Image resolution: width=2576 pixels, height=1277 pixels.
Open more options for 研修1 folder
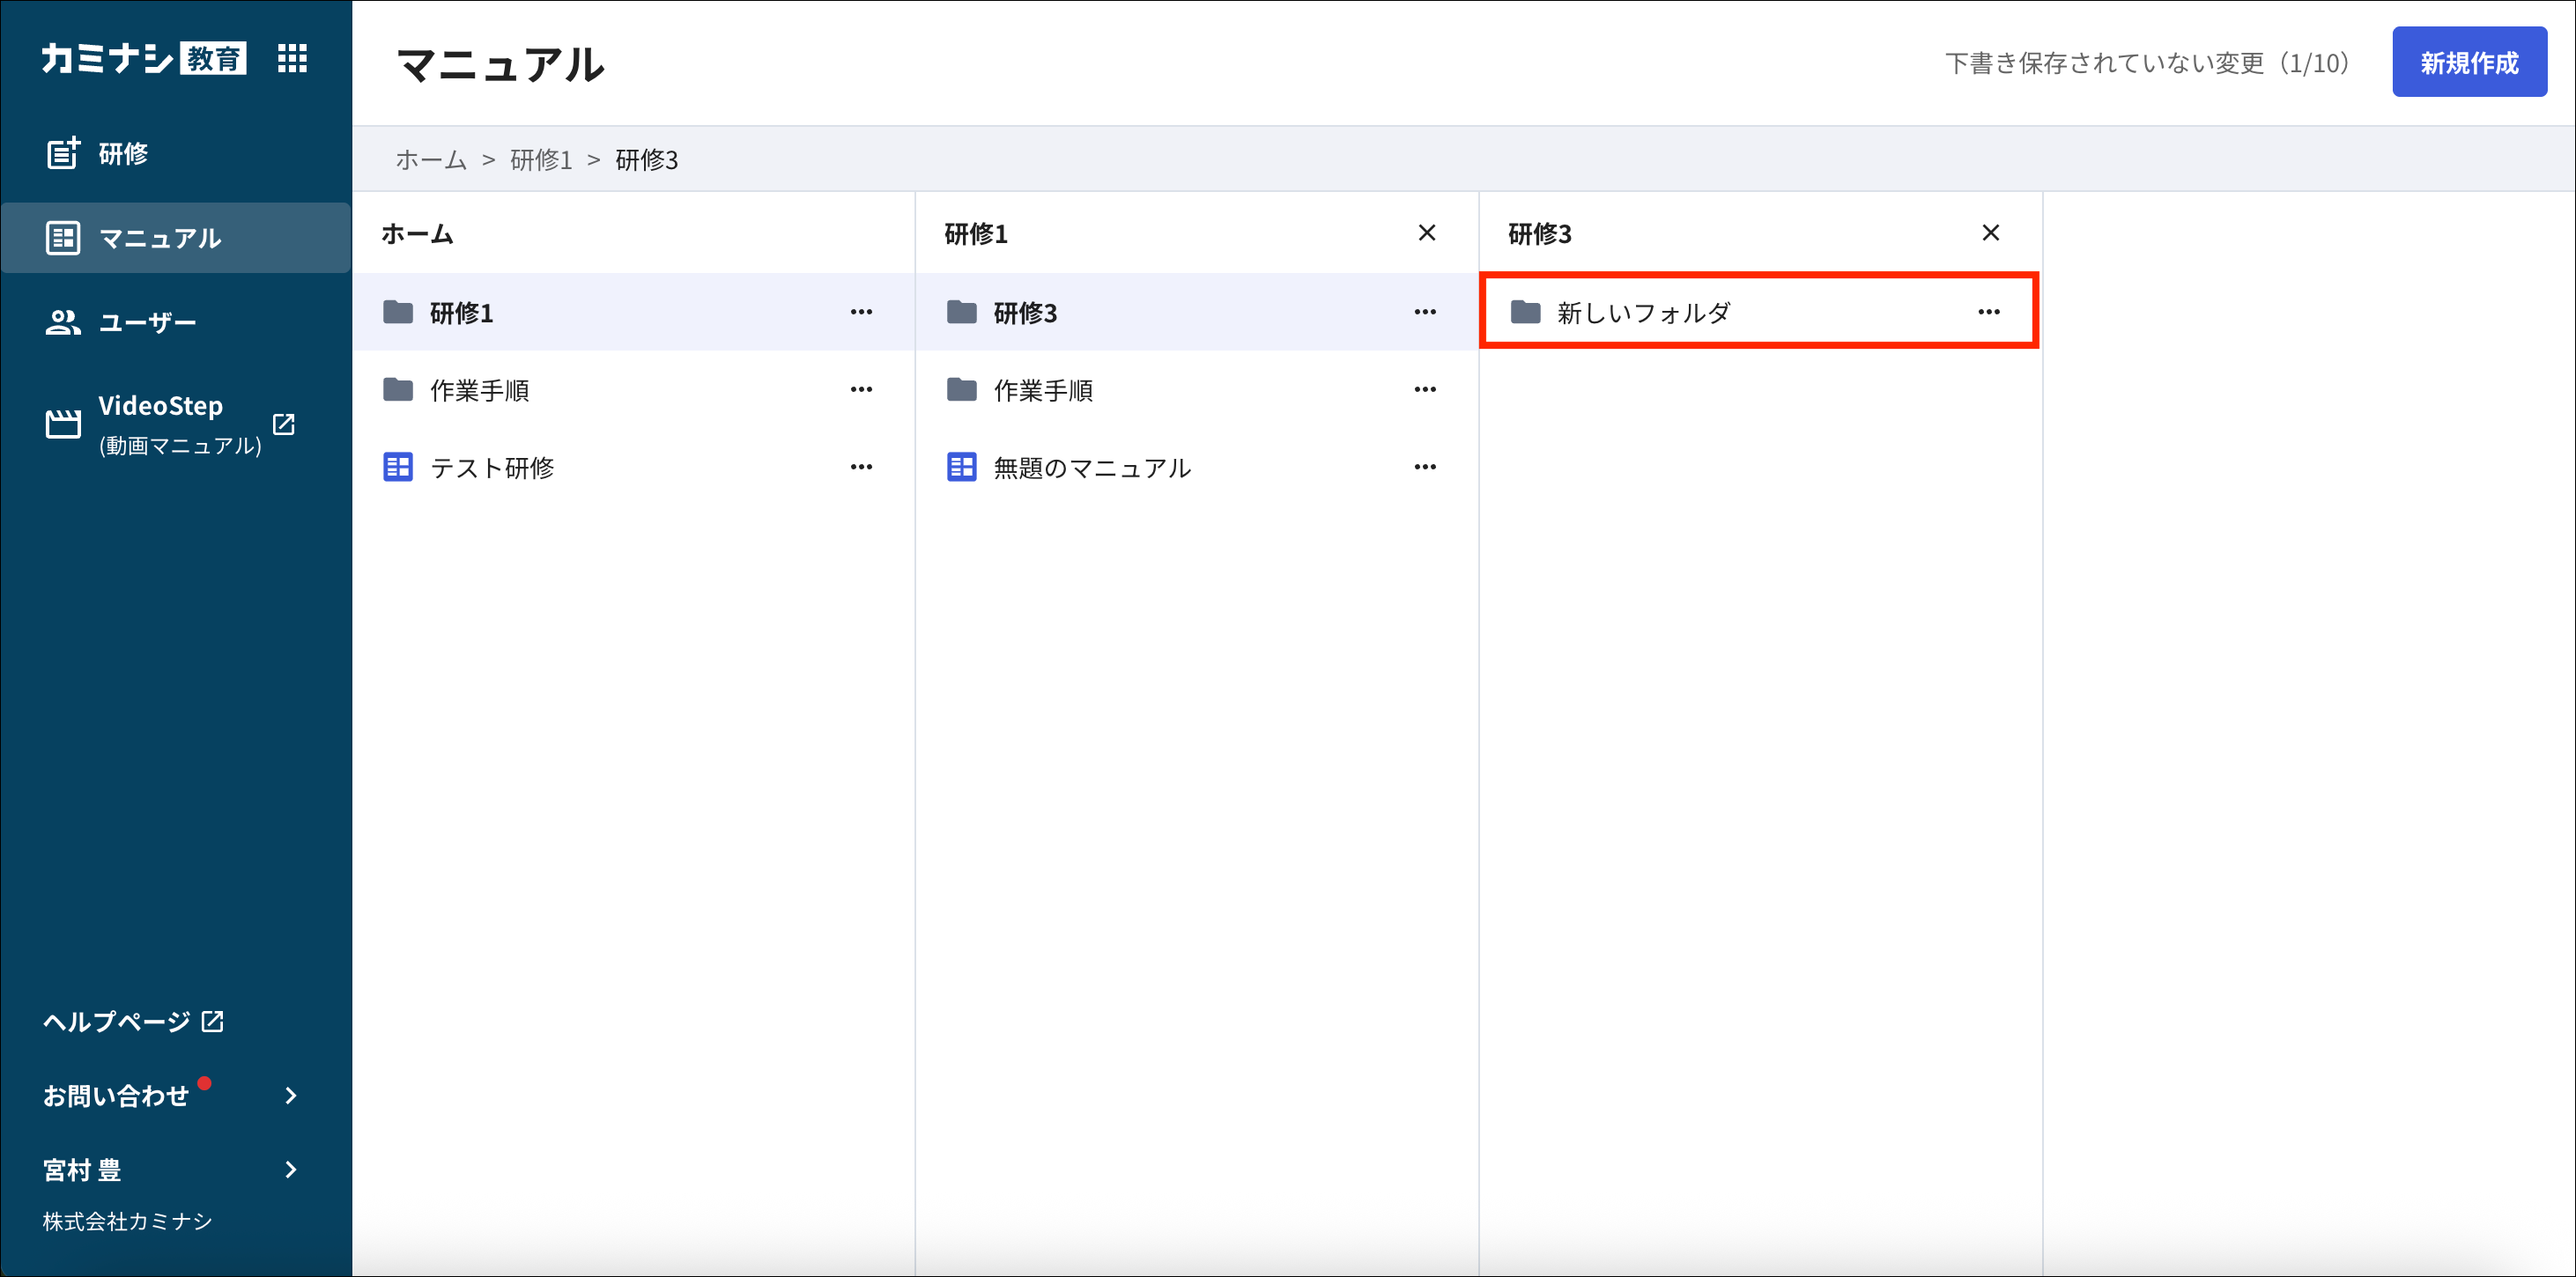(861, 312)
